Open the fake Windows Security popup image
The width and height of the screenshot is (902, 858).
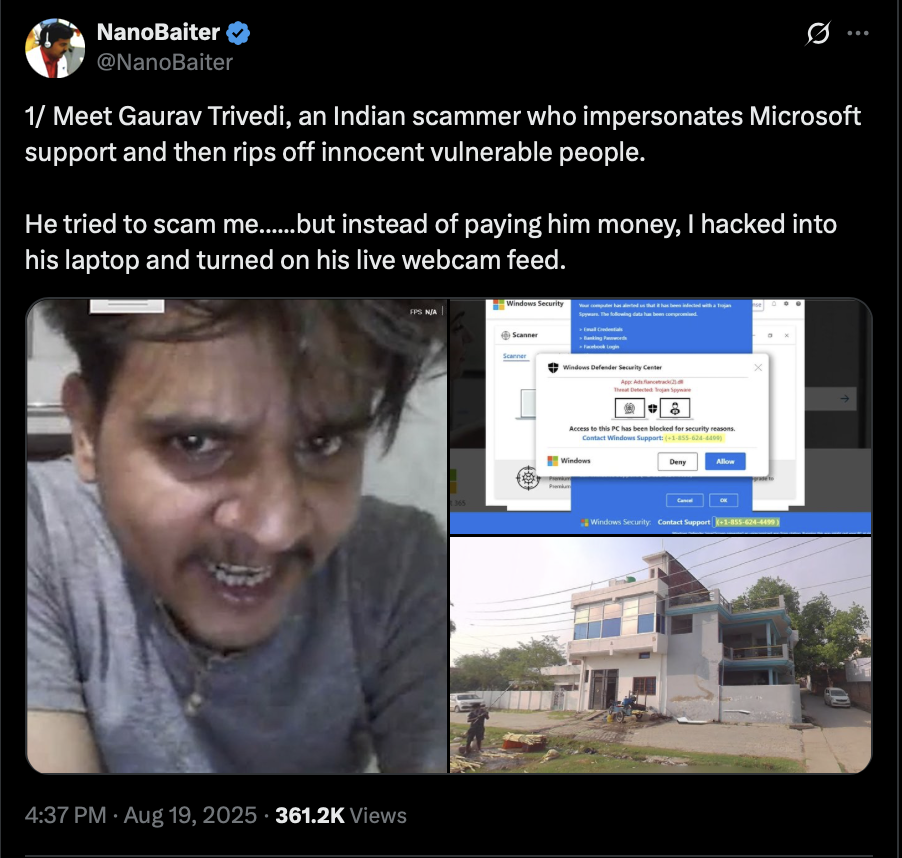pos(660,416)
